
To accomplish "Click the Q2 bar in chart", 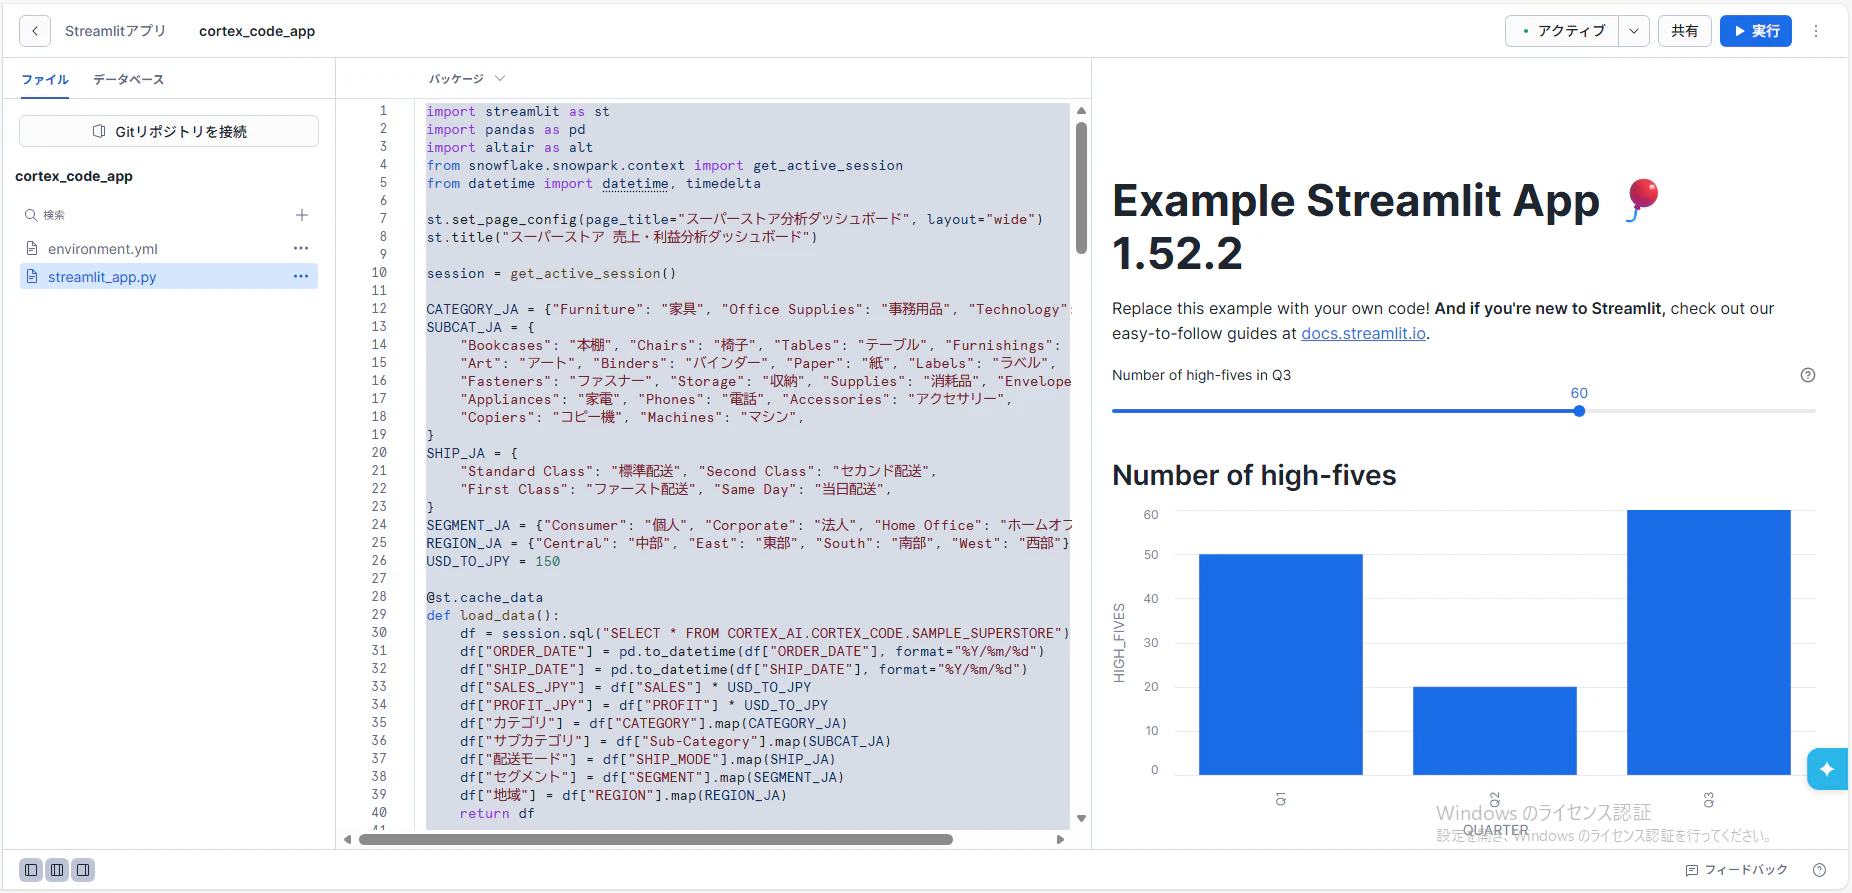I will pyautogui.click(x=1494, y=730).
